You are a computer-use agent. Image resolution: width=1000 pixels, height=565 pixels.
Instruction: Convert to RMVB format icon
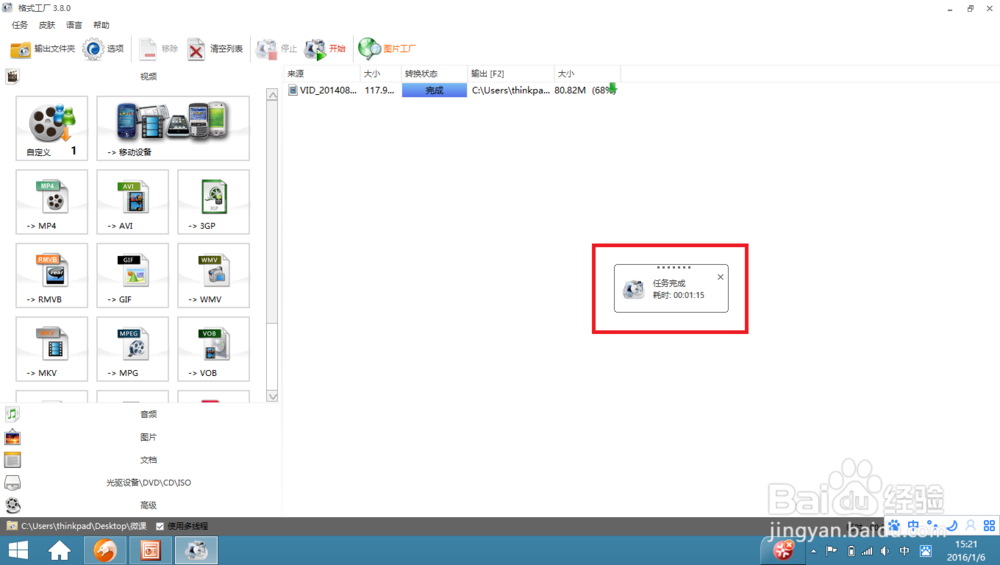coord(52,275)
